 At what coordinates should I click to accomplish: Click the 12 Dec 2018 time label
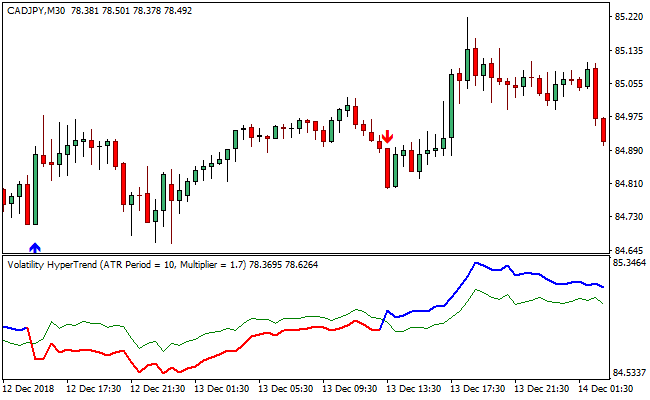29,389
